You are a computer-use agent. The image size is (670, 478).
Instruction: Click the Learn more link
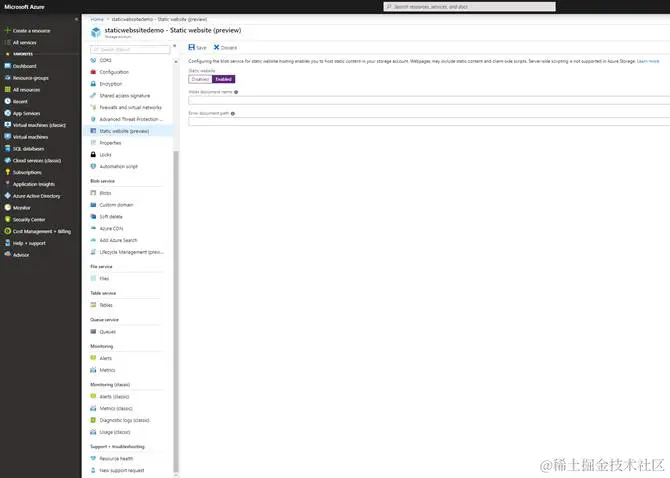point(648,61)
